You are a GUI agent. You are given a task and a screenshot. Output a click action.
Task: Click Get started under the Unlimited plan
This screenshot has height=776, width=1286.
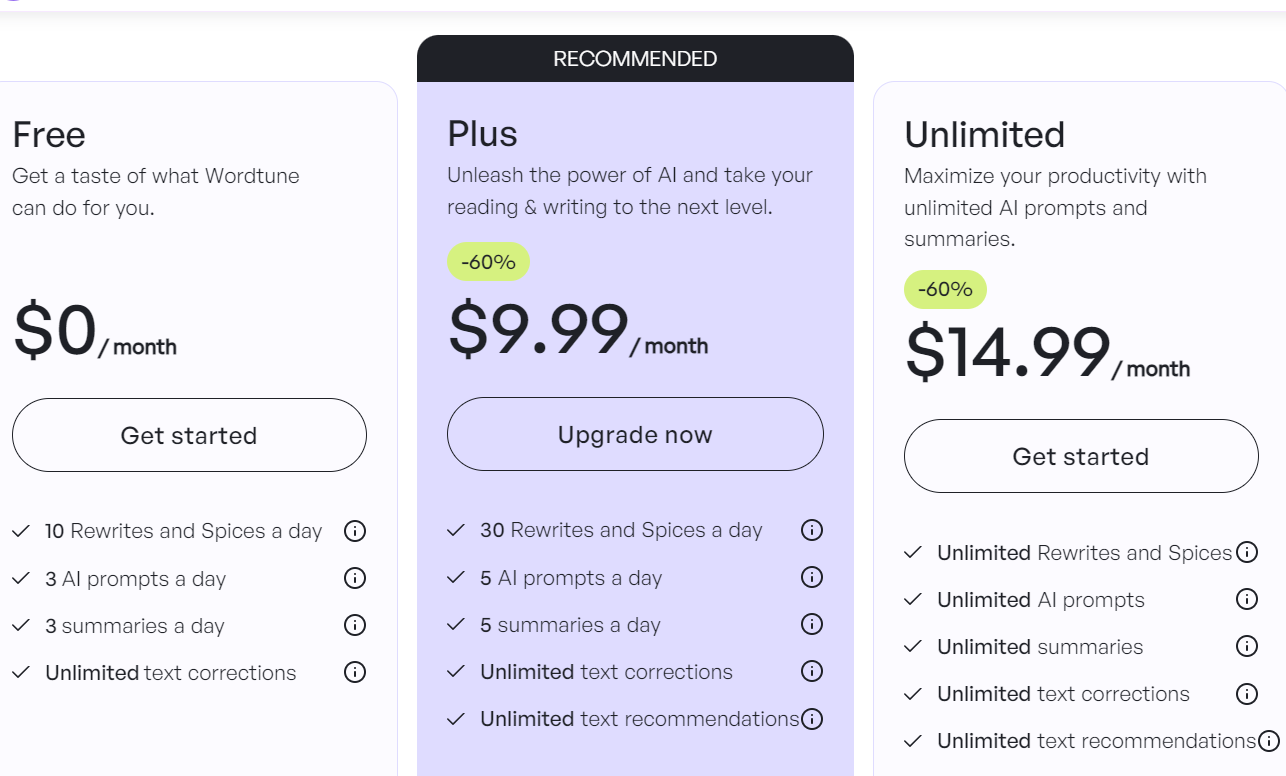pyautogui.click(x=1081, y=456)
